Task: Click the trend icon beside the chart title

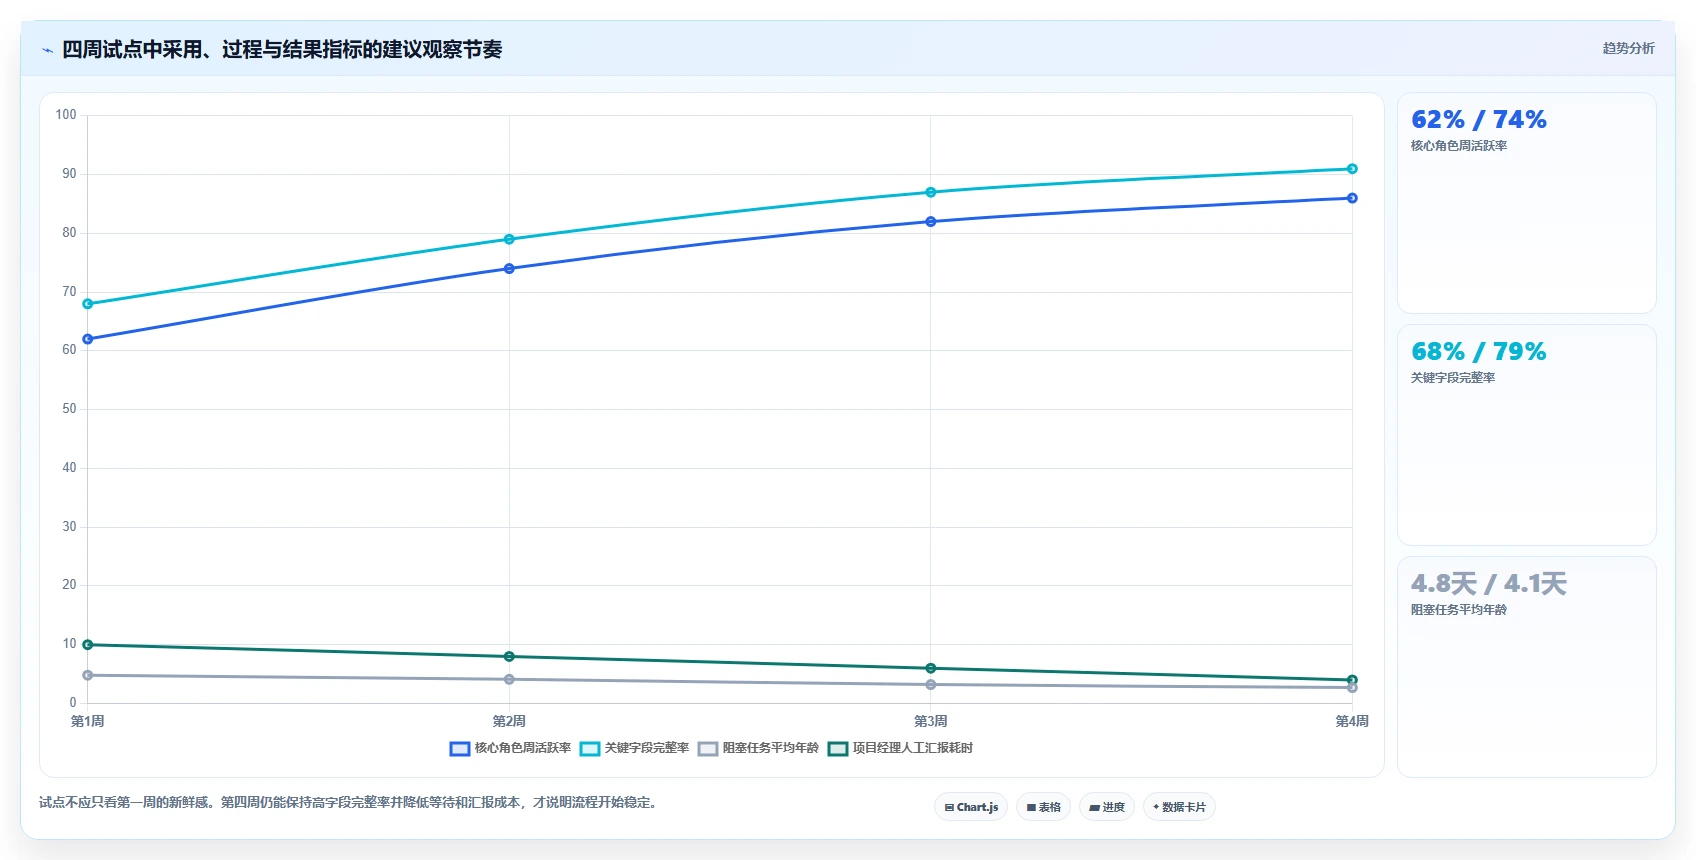Action: (x=47, y=50)
